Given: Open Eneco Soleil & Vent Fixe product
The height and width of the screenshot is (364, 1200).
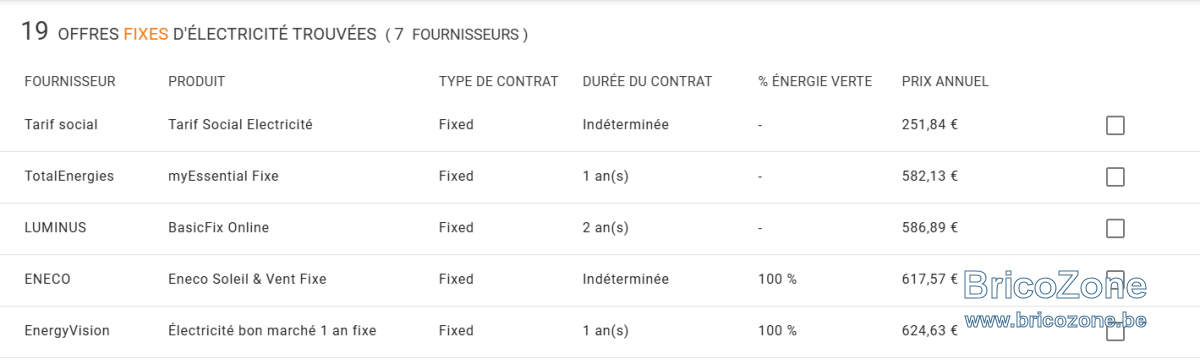Looking at the screenshot, I should point(247,279).
